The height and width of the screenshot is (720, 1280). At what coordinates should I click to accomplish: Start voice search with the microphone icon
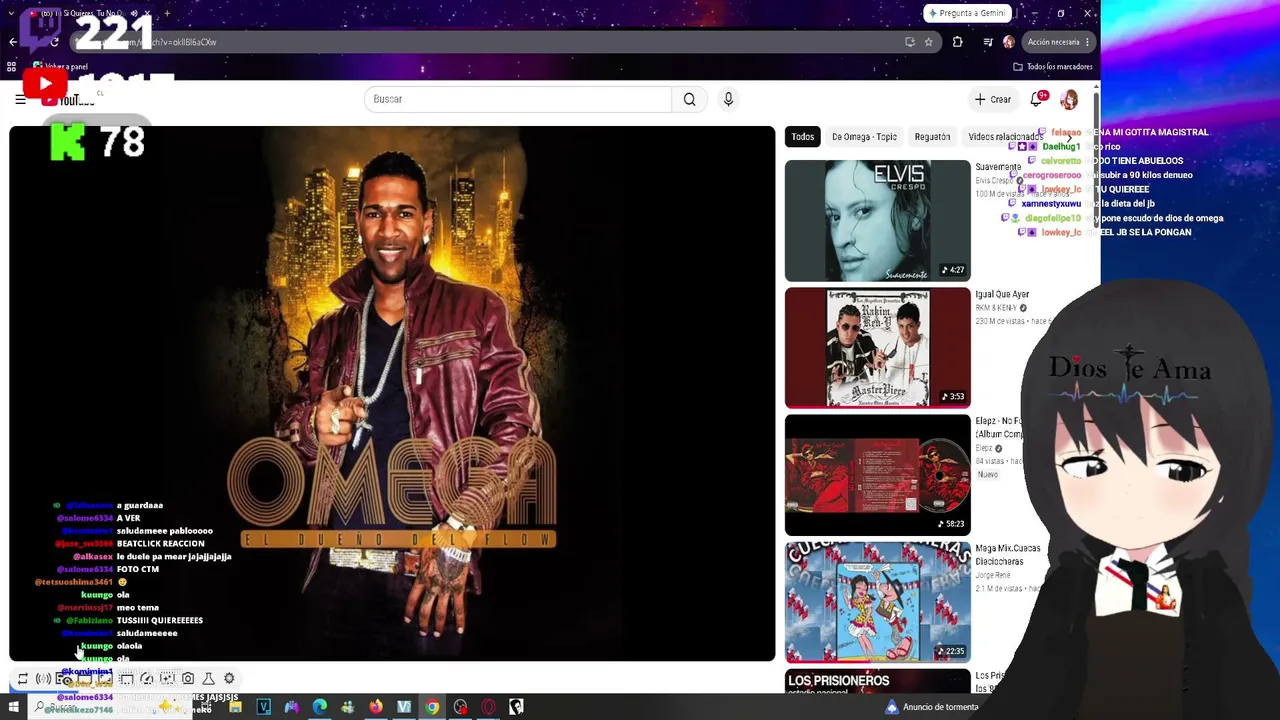pyautogui.click(x=728, y=99)
